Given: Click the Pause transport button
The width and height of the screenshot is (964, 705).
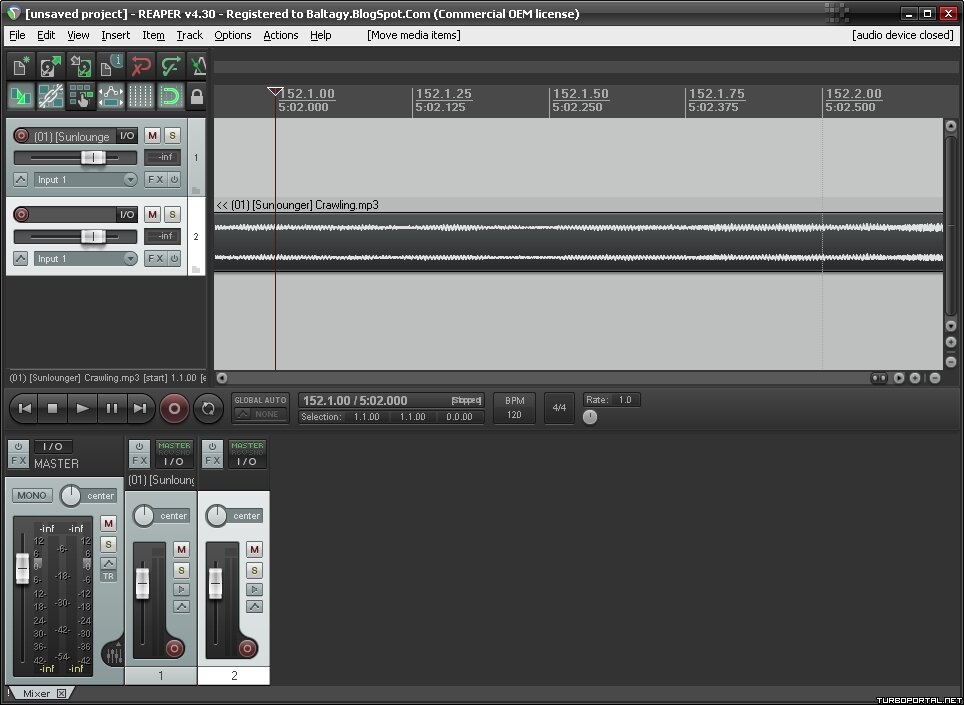Looking at the screenshot, I should pyautogui.click(x=111, y=408).
